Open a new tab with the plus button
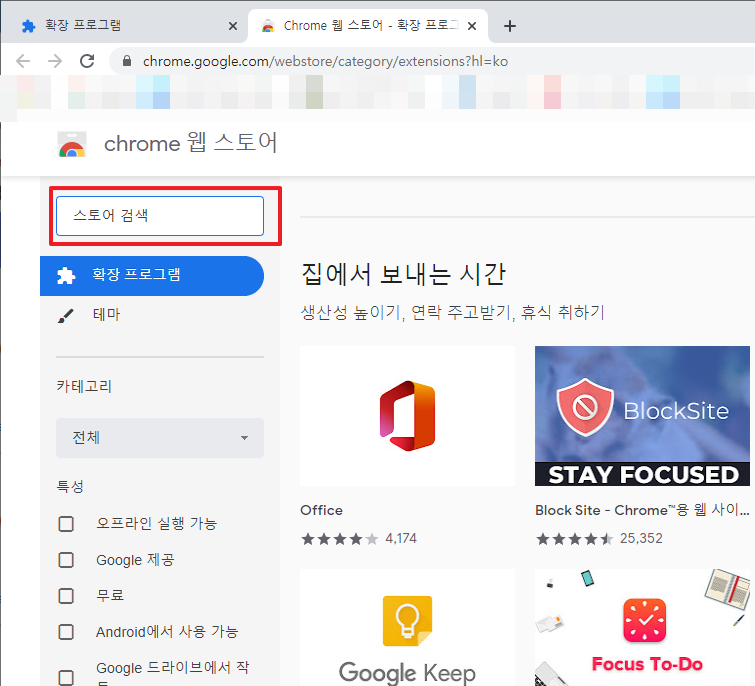 509,26
